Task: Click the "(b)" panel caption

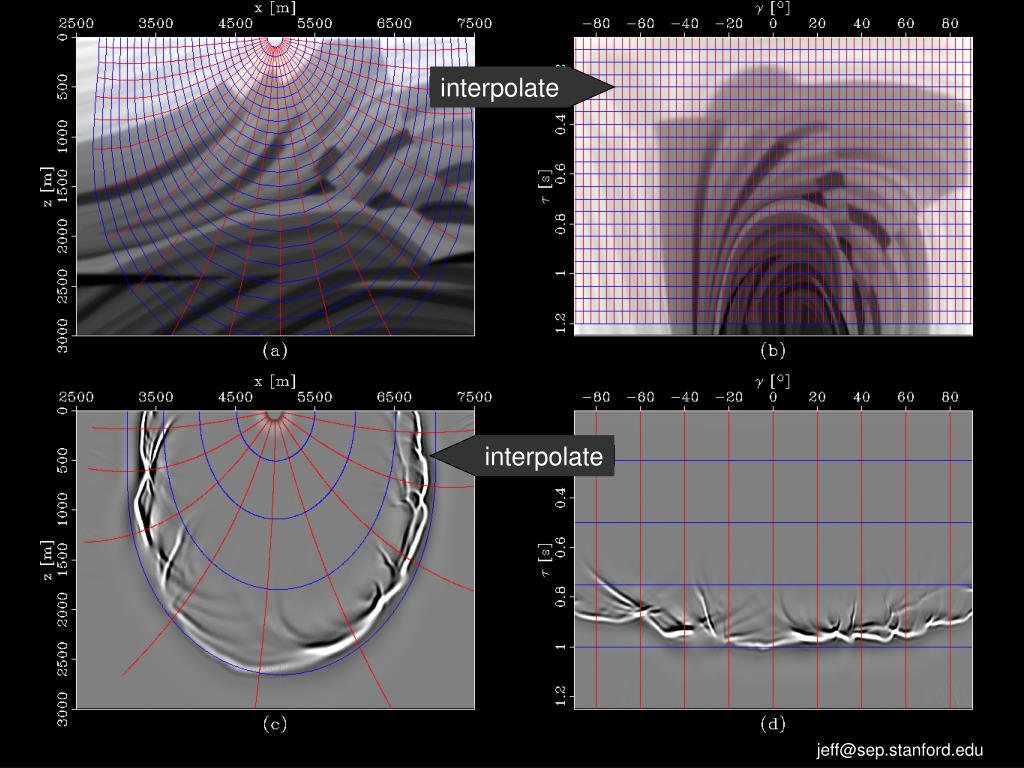Action: click(x=773, y=351)
